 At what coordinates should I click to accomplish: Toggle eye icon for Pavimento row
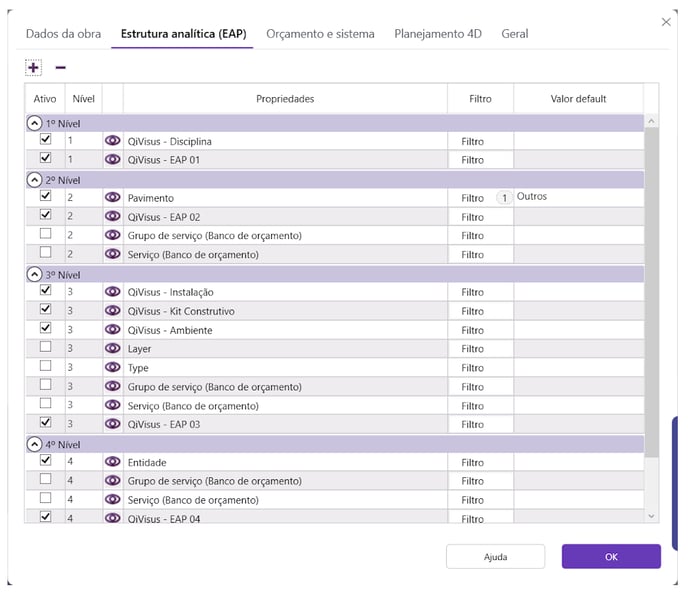(112, 198)
